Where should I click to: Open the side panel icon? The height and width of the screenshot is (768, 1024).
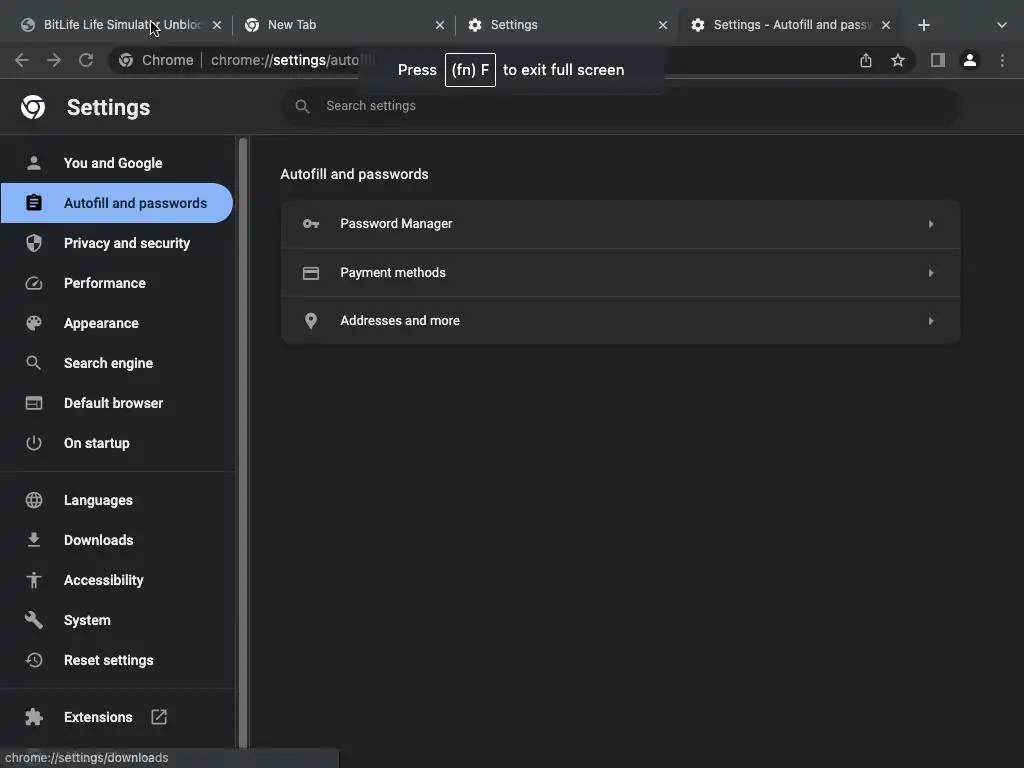tap(937, 60)
